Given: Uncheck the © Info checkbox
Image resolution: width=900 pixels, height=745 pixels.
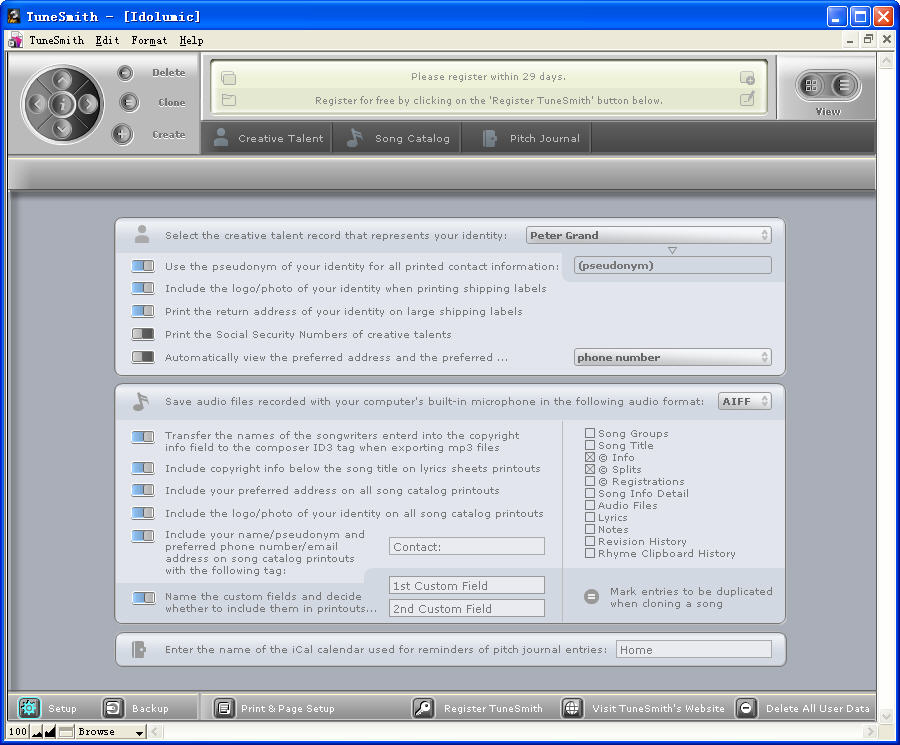Looking at the screenshot, I should 589,457.
